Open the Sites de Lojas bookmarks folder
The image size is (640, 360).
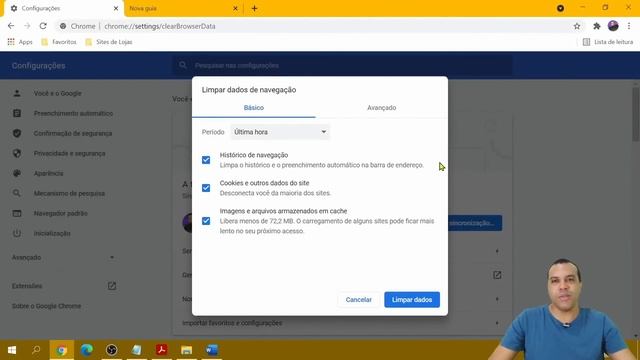[109, 42]
